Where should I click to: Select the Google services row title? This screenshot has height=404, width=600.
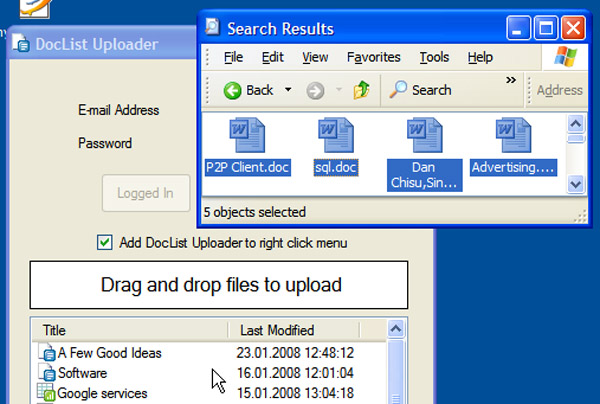coord(102,393)
